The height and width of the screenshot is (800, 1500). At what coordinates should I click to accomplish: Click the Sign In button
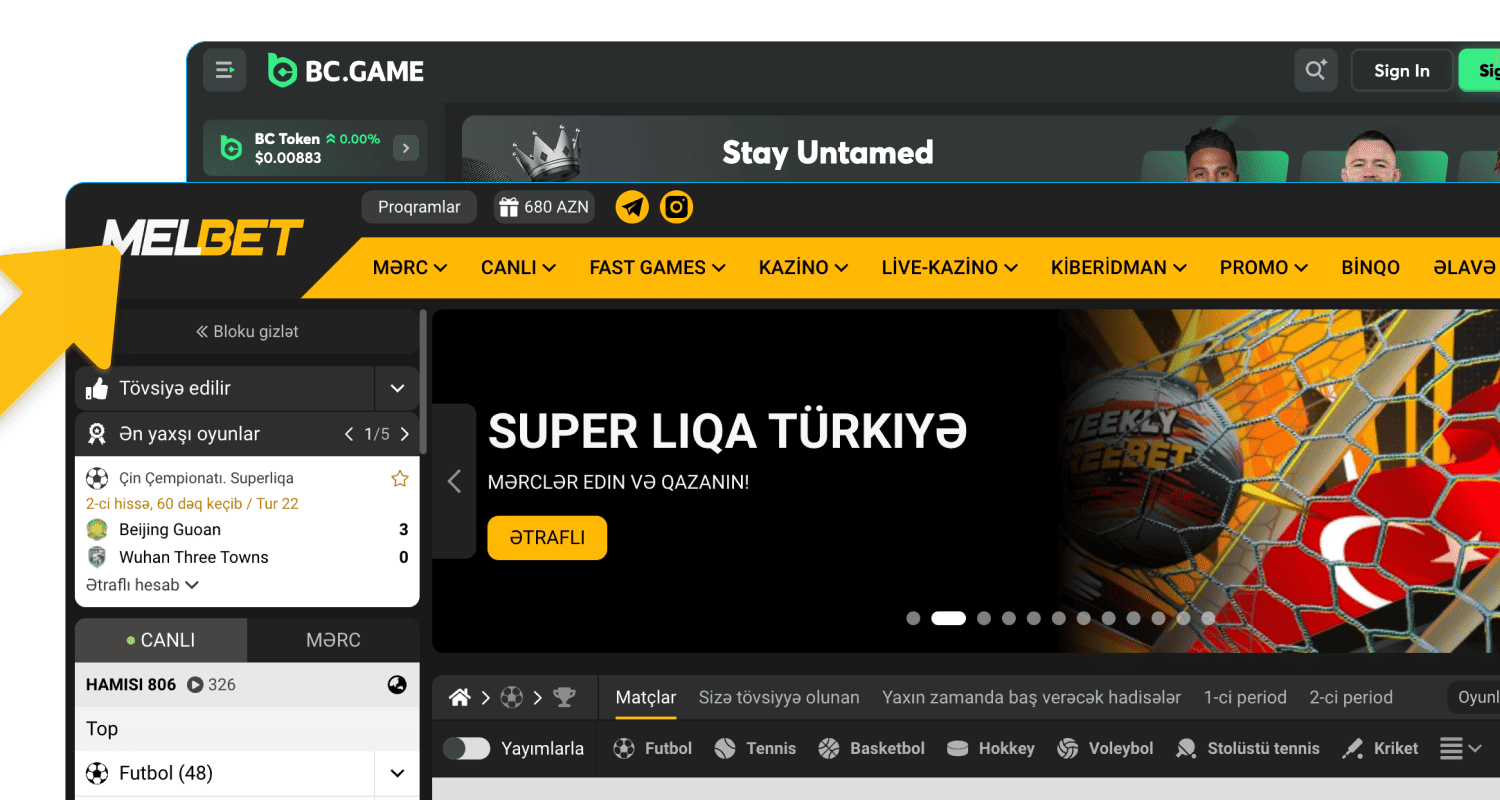[x=1401, y=71]
